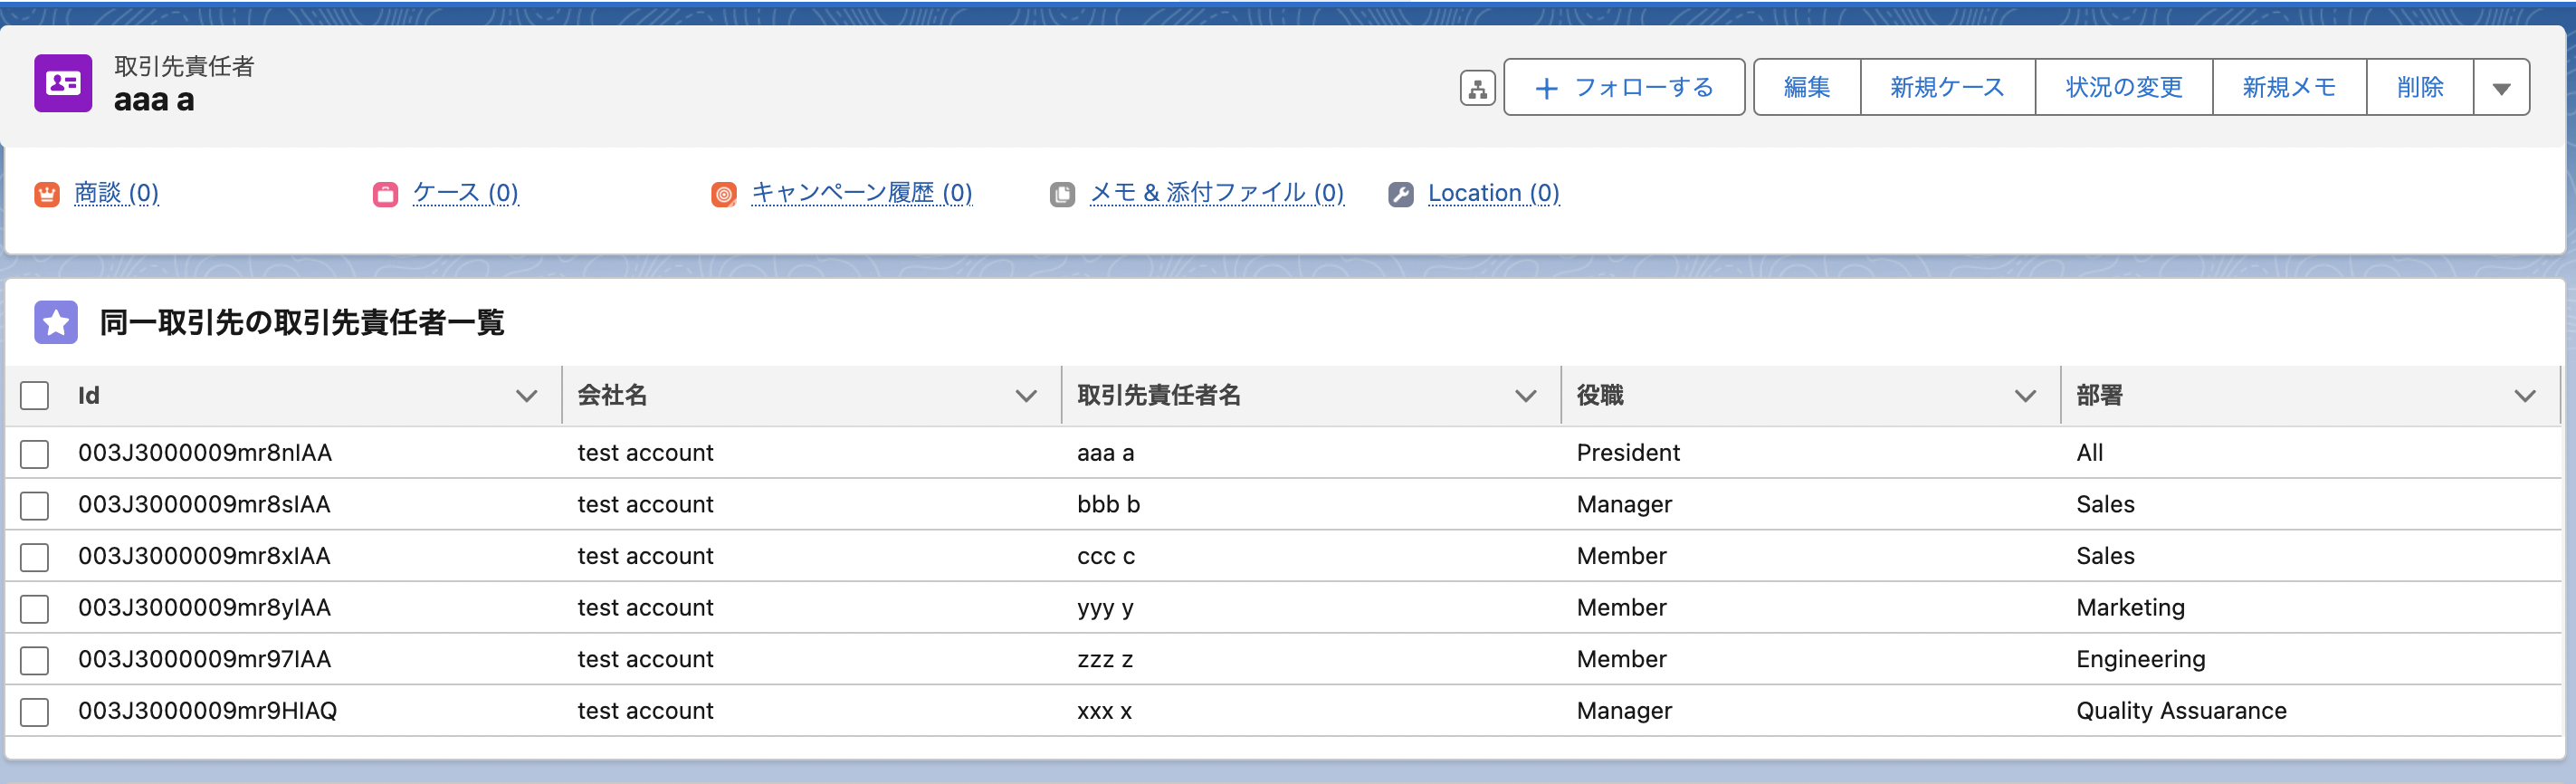Select checkbox for yyy y row
Image resolution: width=2576 pixels, height=784 pixels.
pyautogui.click(x=35, y=608)
